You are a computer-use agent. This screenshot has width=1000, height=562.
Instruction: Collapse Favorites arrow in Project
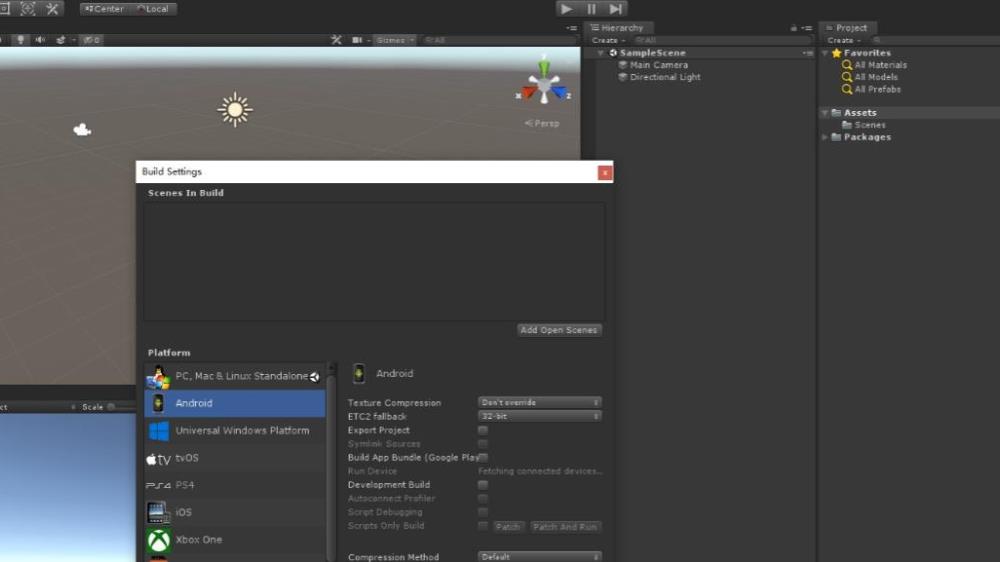[x=825, y=53]
